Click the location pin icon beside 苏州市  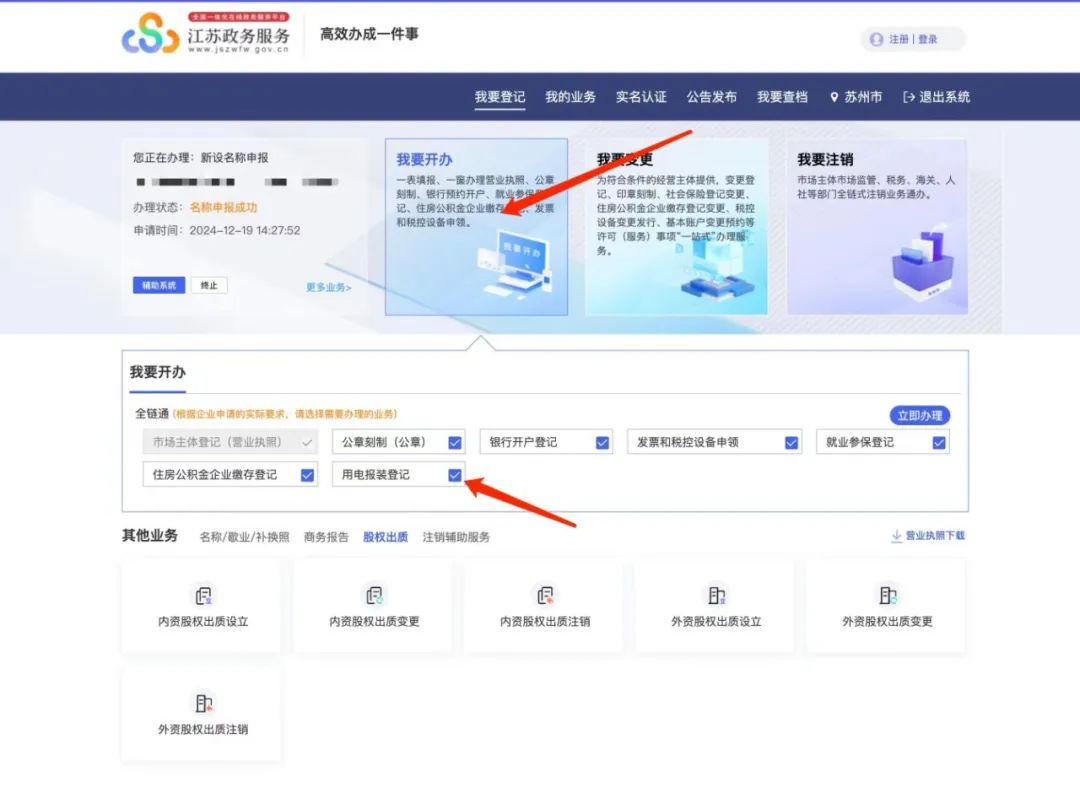(x=836, y=96)
